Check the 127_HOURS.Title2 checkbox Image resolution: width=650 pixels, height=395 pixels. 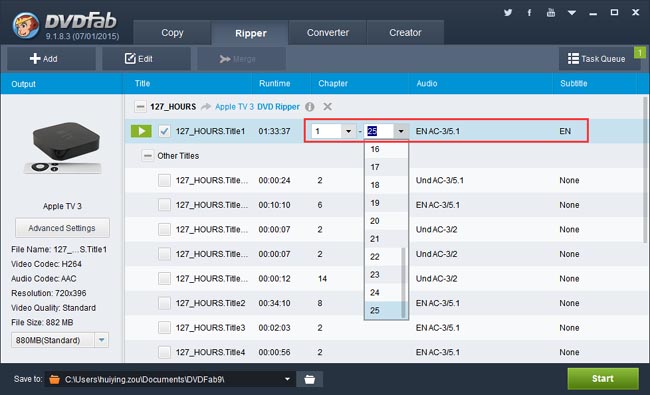164,303
